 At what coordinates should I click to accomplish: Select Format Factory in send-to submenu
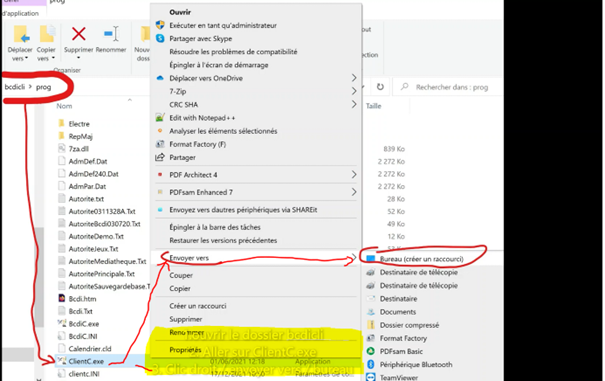(x=403, y=338)
